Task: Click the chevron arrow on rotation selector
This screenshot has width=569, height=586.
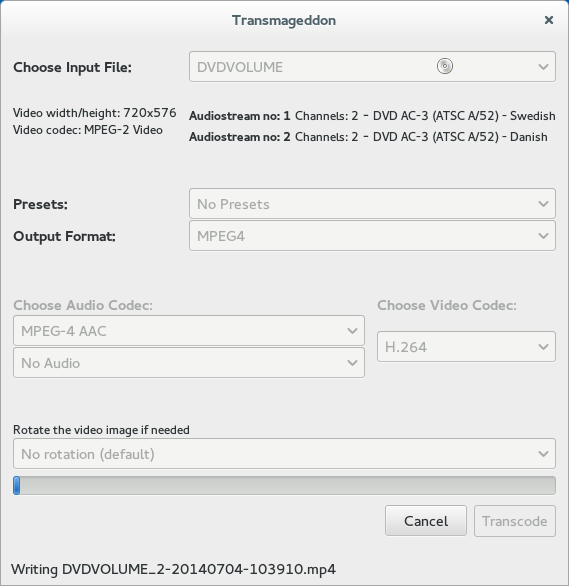Action: (543, 454)
